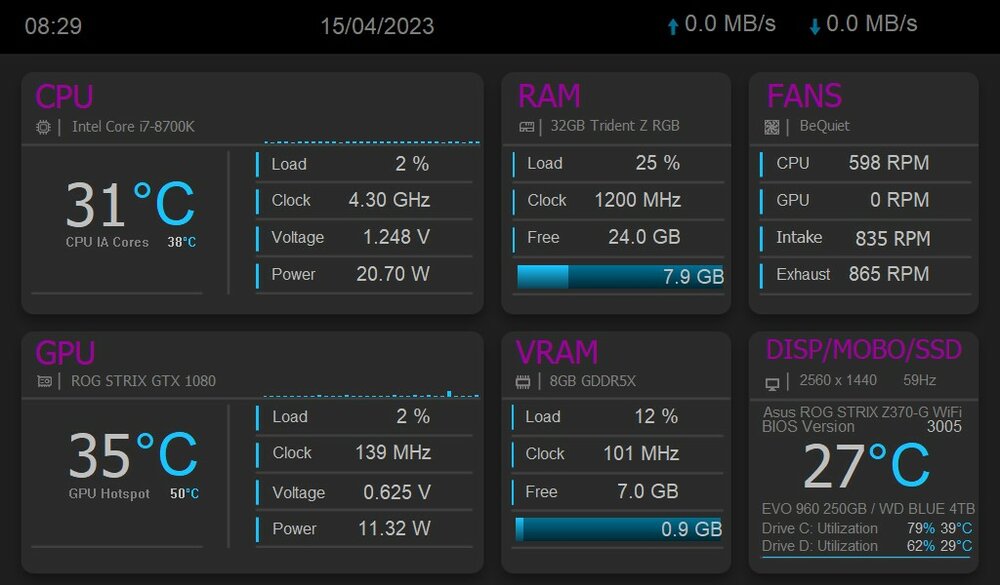Click the CPU load history graph

pos(371,141)
